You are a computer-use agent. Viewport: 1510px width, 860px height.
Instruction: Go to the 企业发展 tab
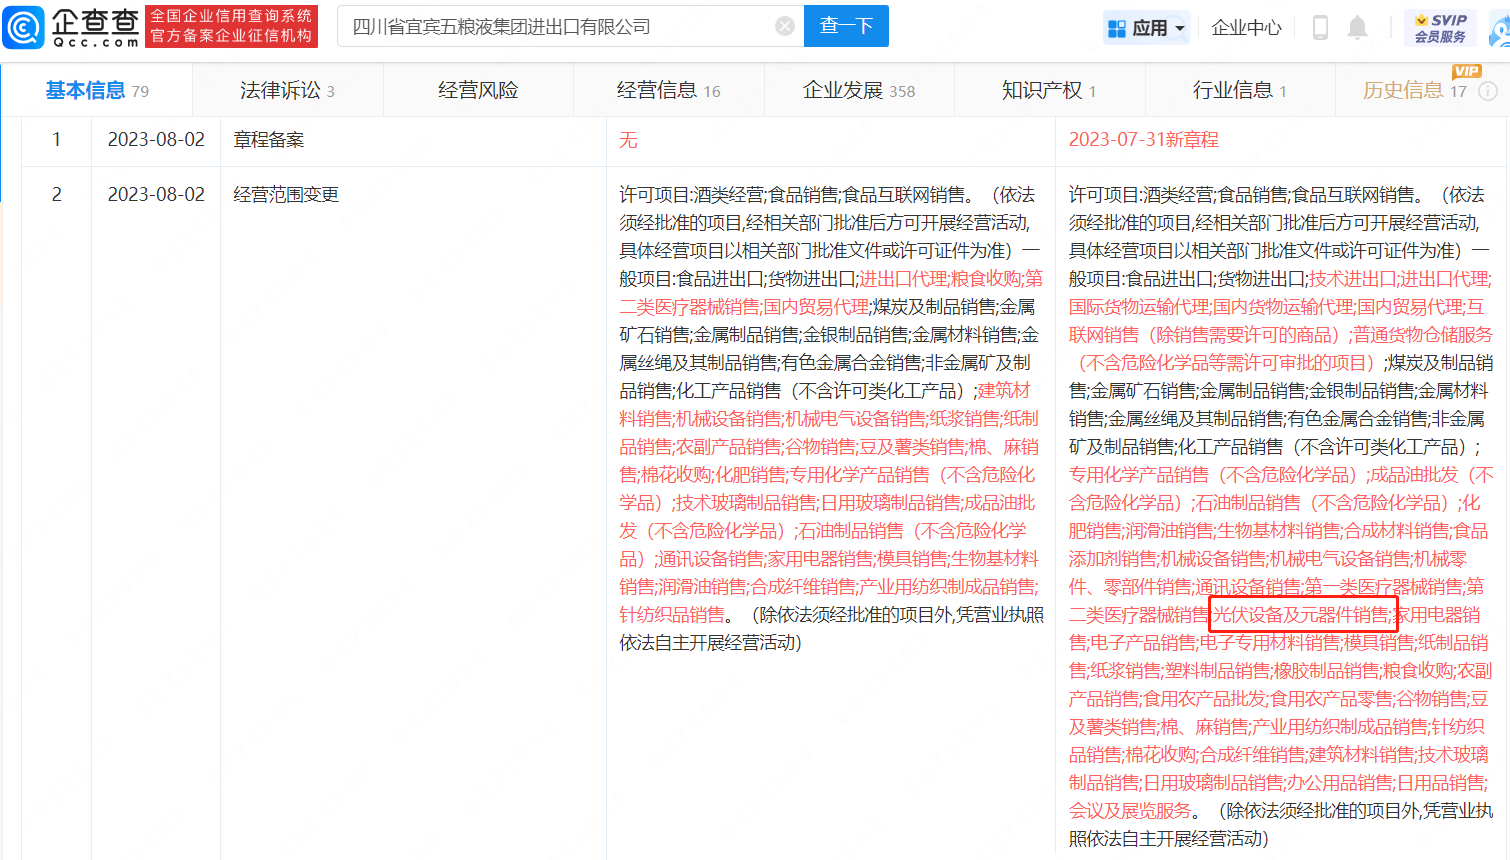click(858, 91)
